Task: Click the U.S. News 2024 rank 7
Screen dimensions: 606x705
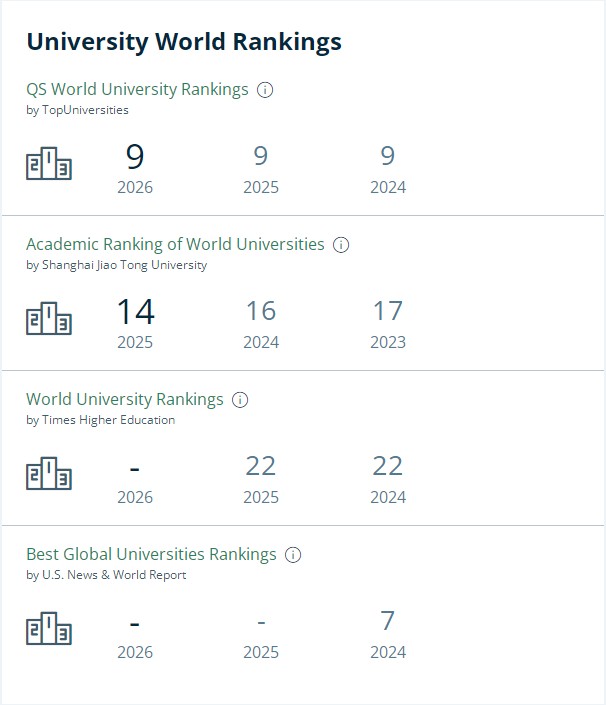Action: (x=388, y=621)
